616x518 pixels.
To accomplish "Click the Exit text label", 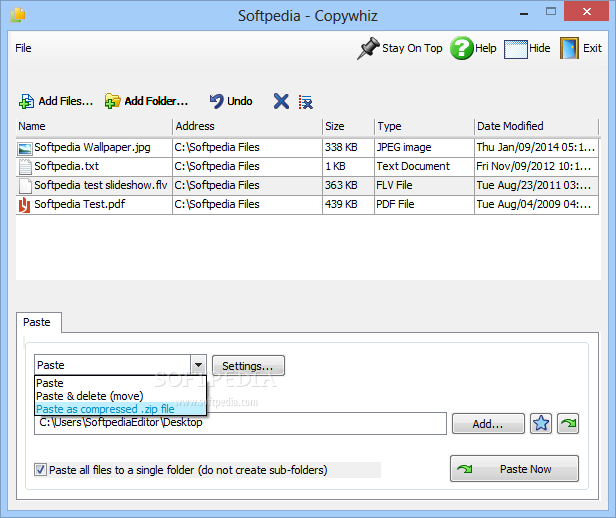I will tap(592, 48).
